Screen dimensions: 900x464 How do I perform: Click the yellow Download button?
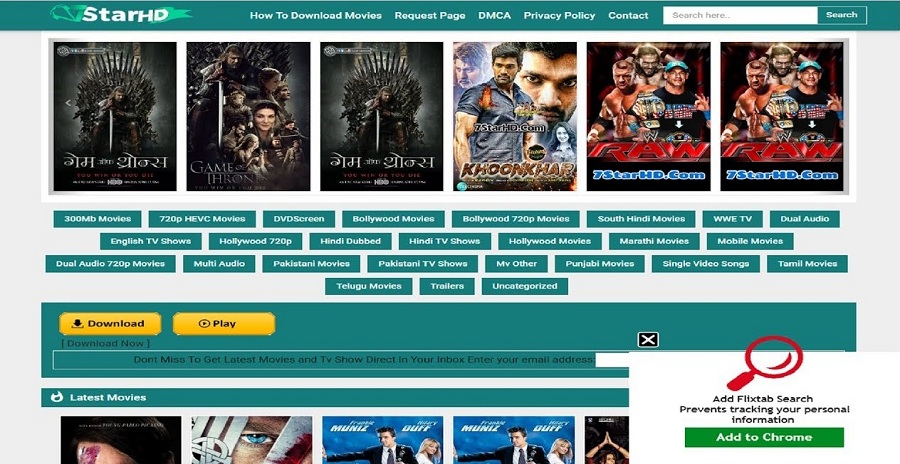110,324
